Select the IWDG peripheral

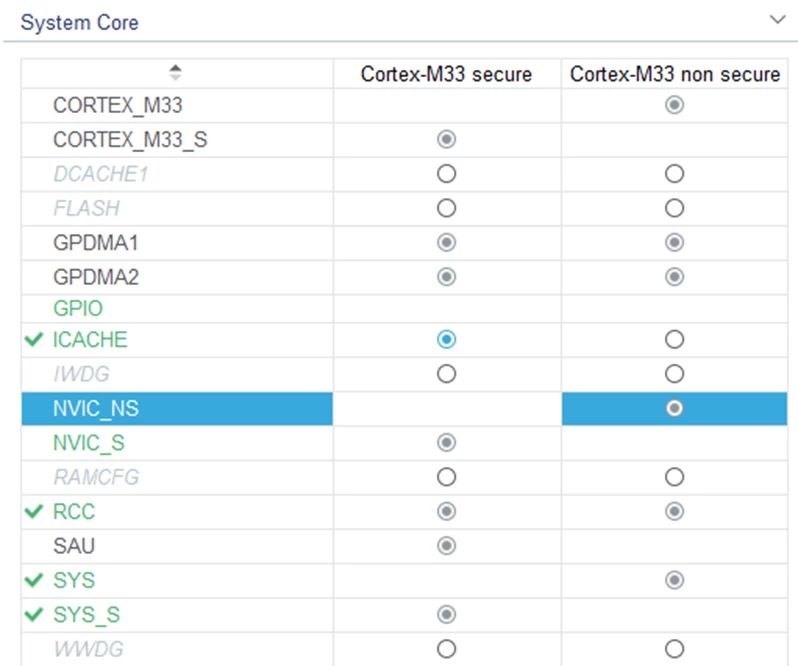coord(81,374)
